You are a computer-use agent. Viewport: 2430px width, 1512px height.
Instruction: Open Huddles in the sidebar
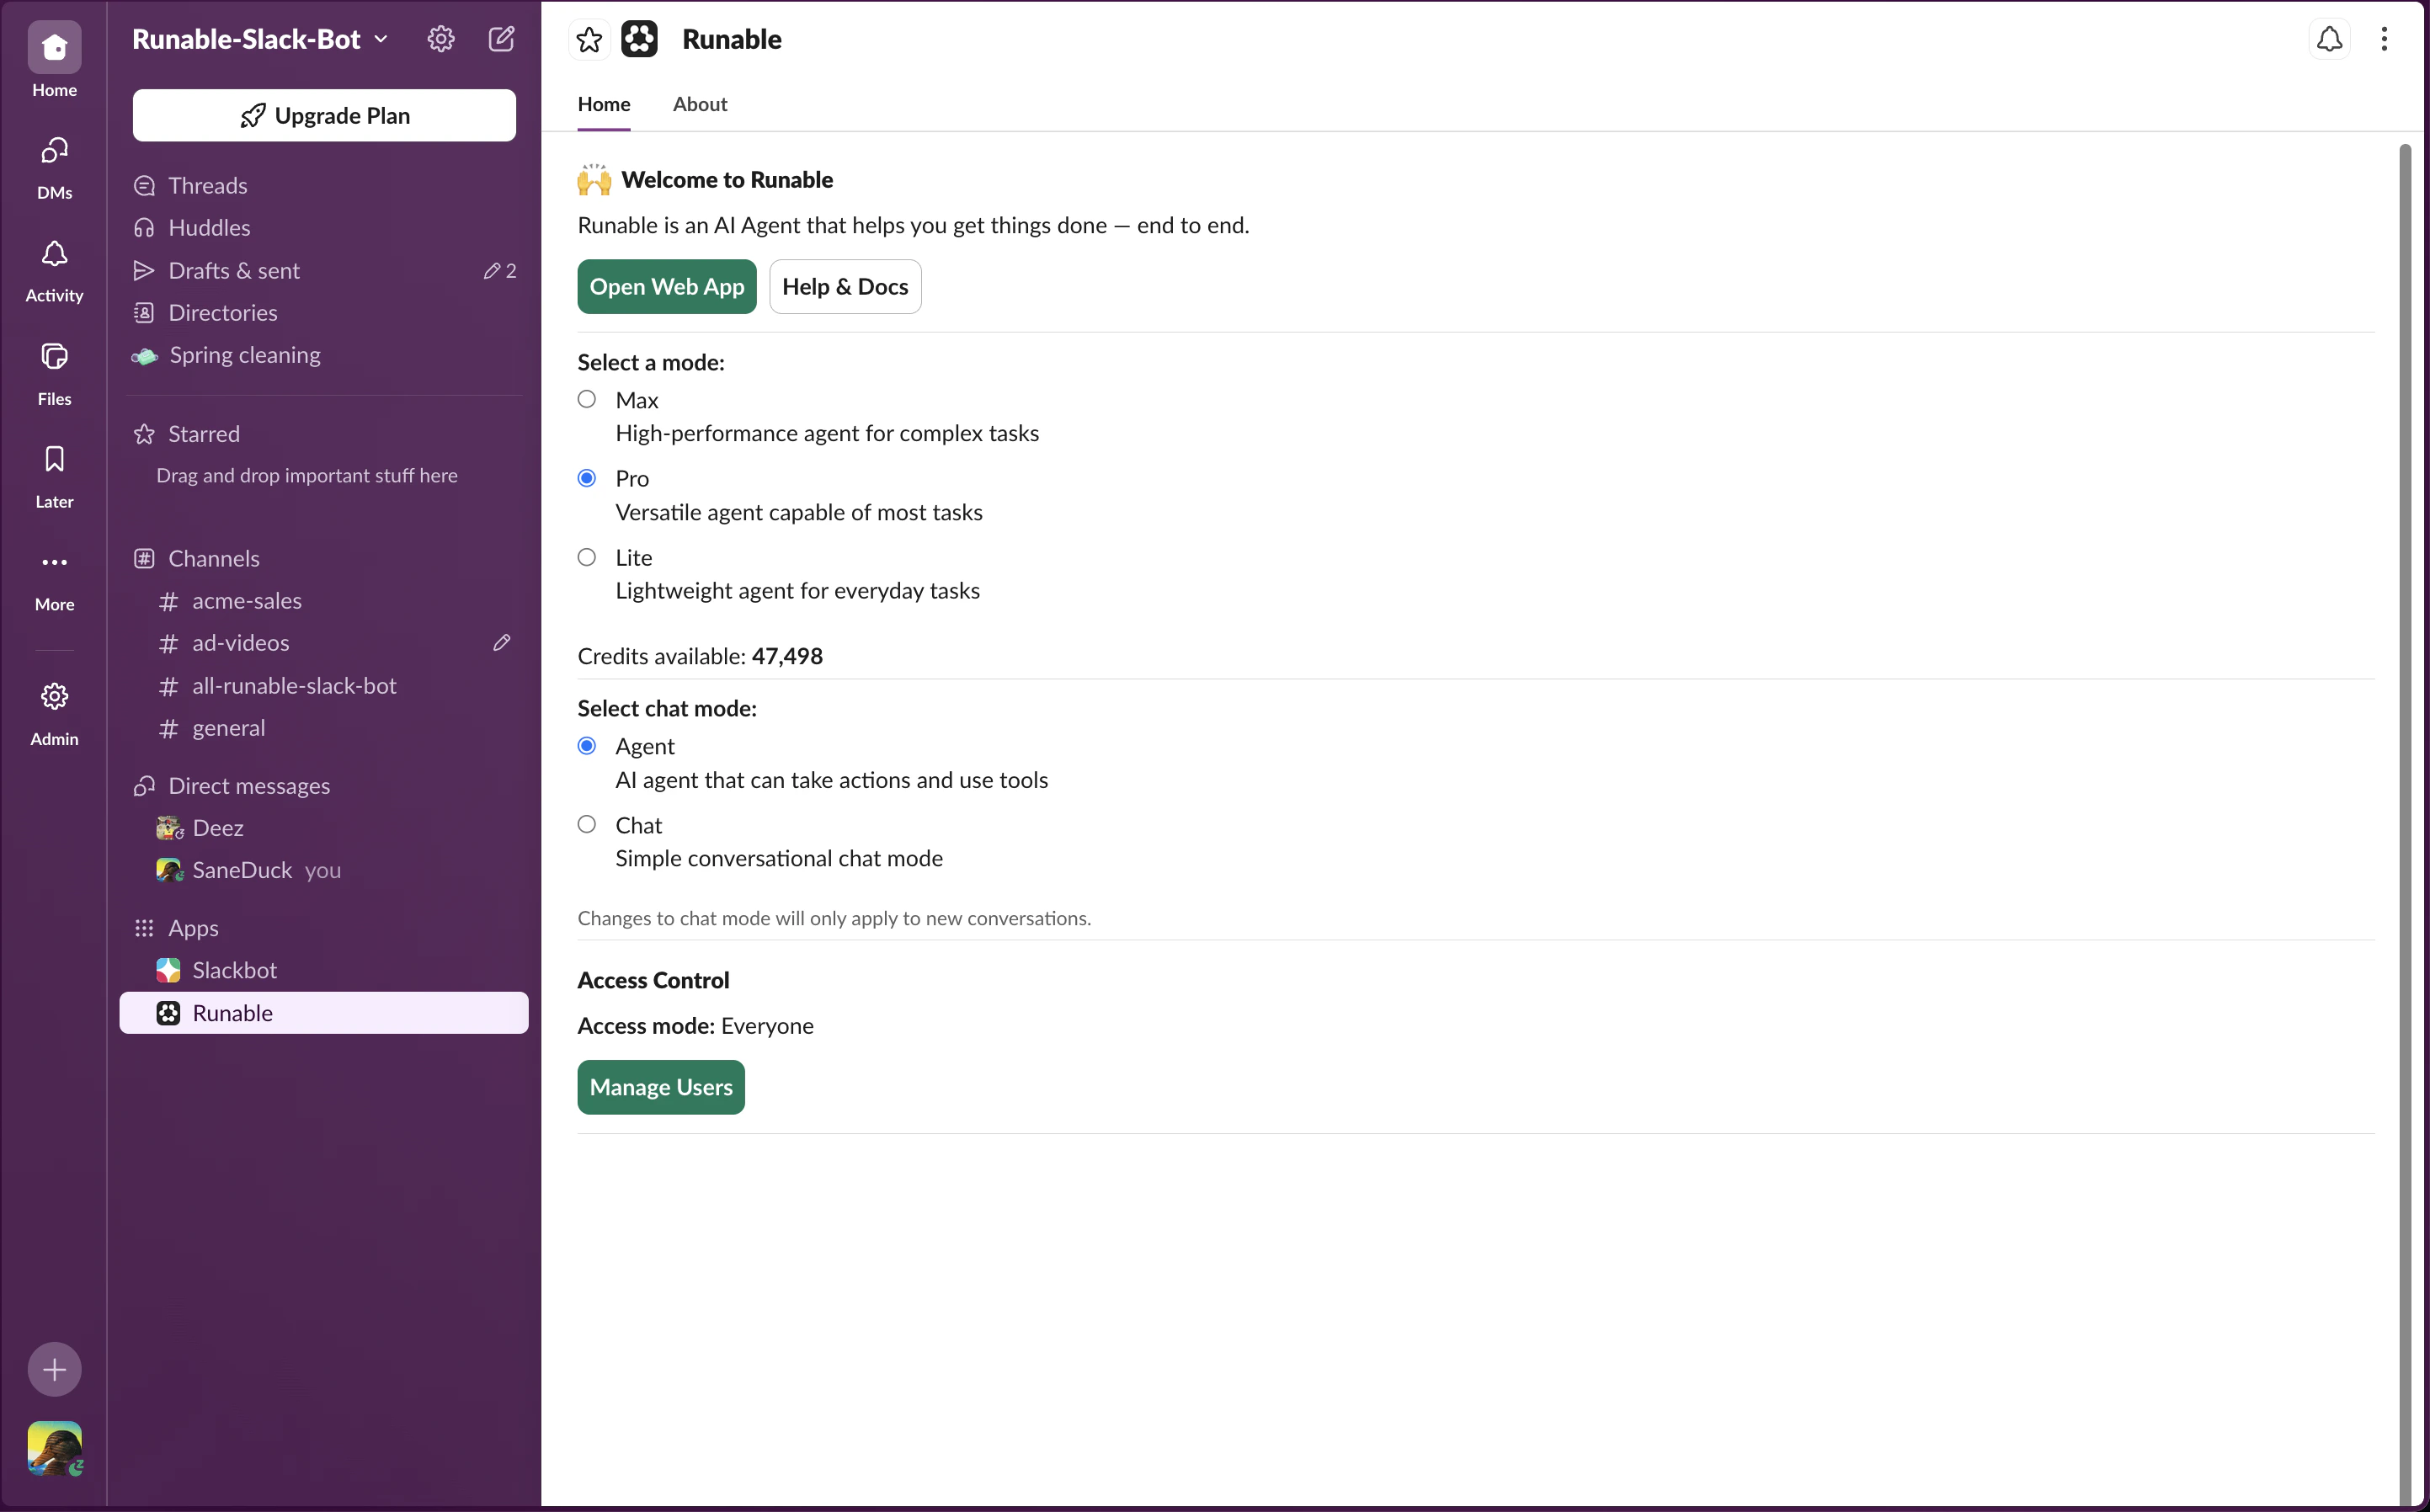324,228
